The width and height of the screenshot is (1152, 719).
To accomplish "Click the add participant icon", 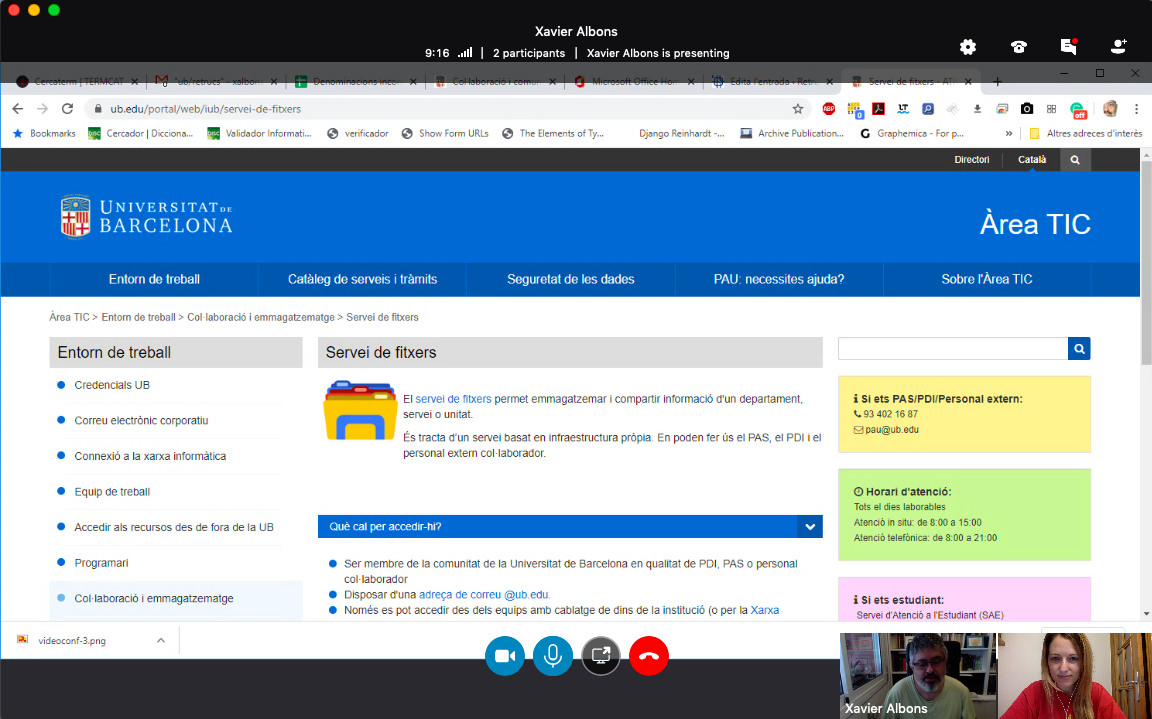I will (x=1118, y=47).
